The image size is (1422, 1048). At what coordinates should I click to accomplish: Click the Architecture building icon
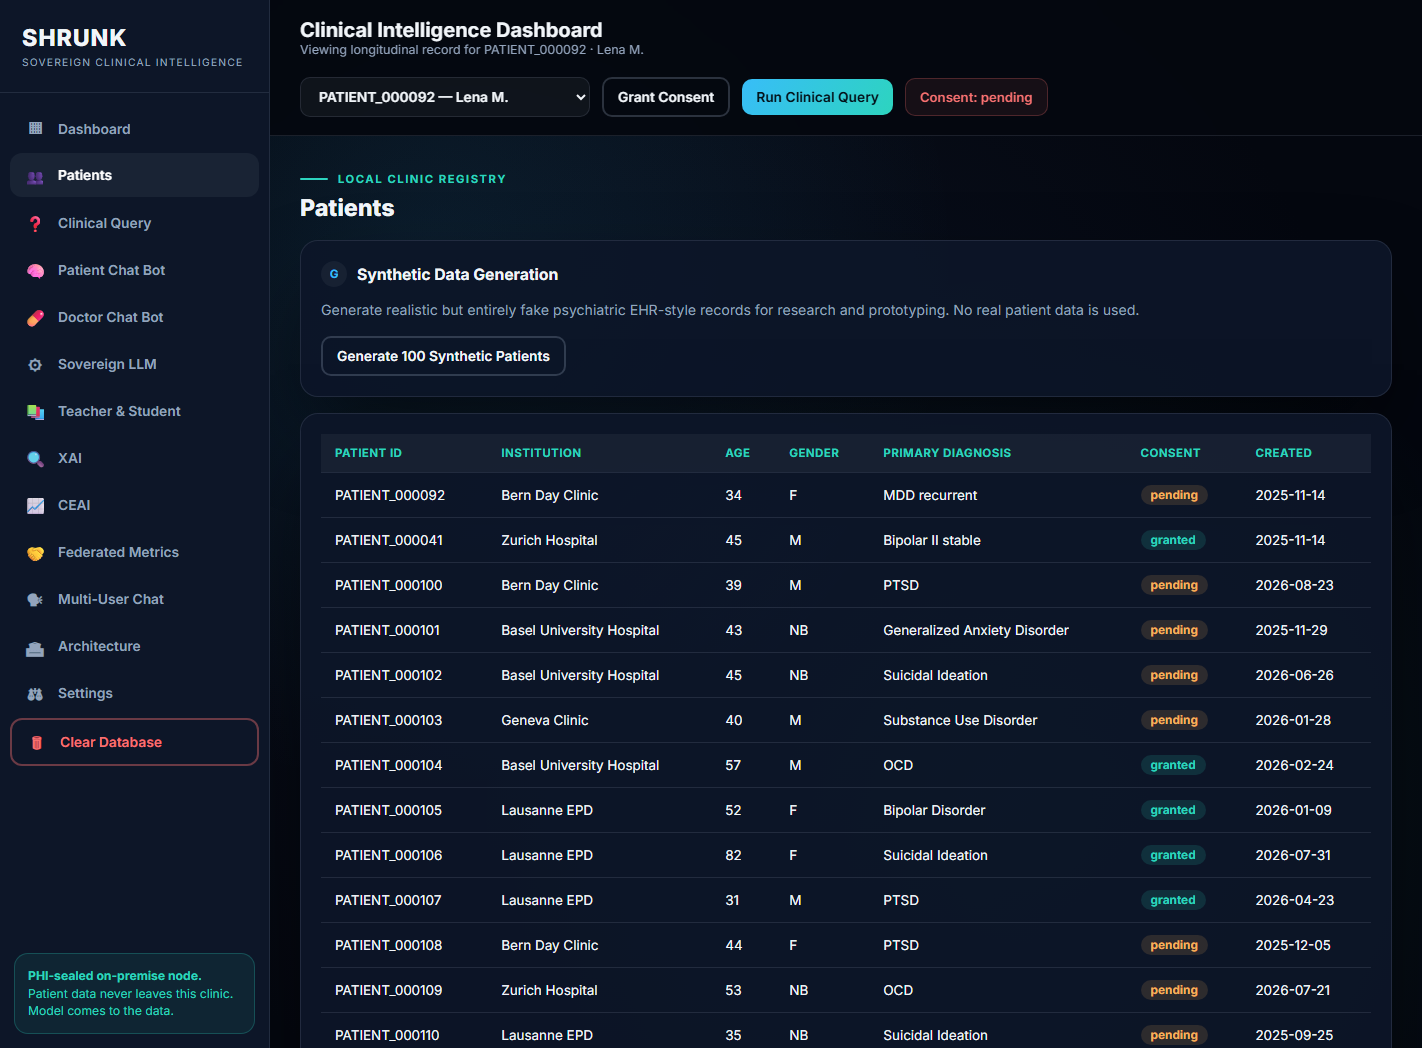point(36,648)
